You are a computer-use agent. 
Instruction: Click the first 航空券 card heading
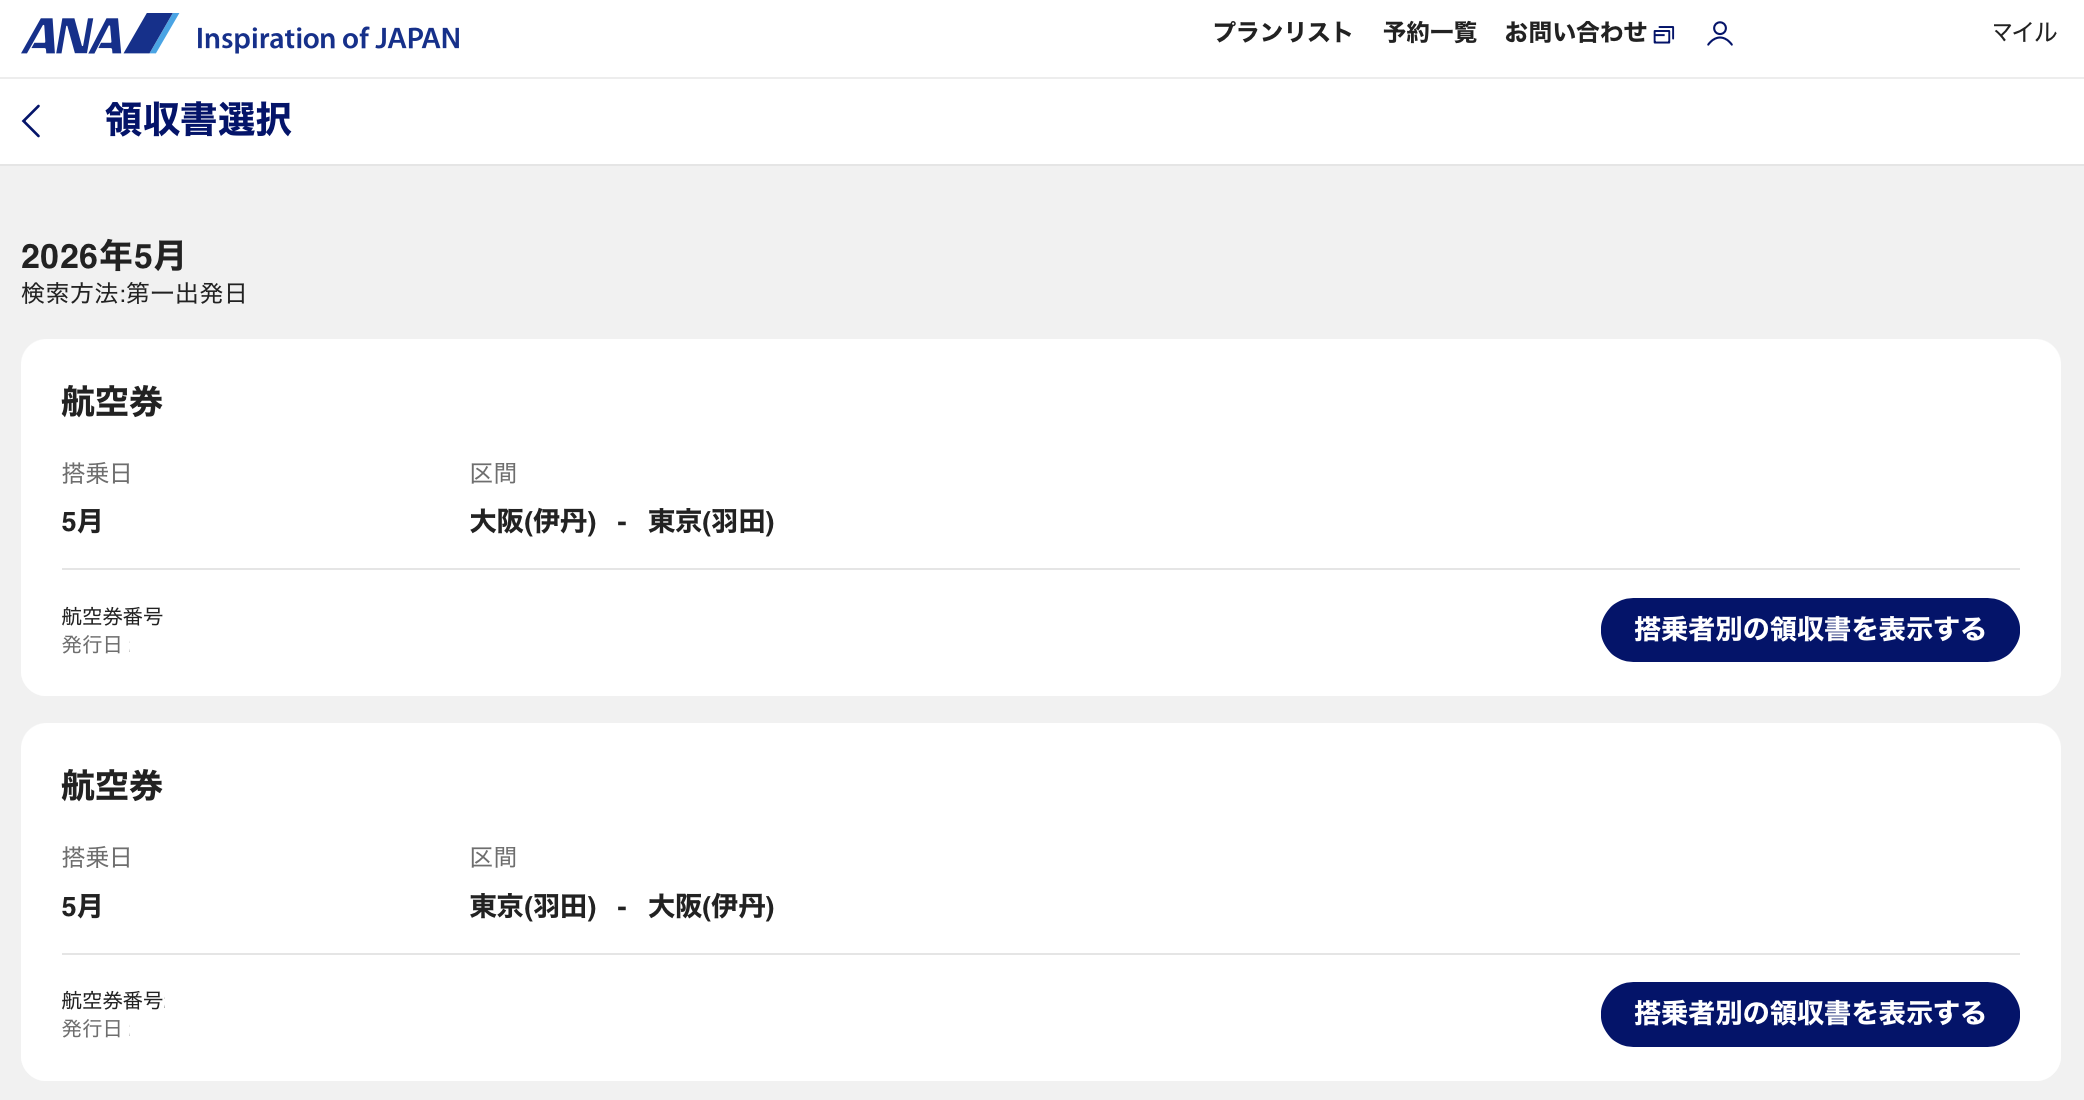coord(112,402)
